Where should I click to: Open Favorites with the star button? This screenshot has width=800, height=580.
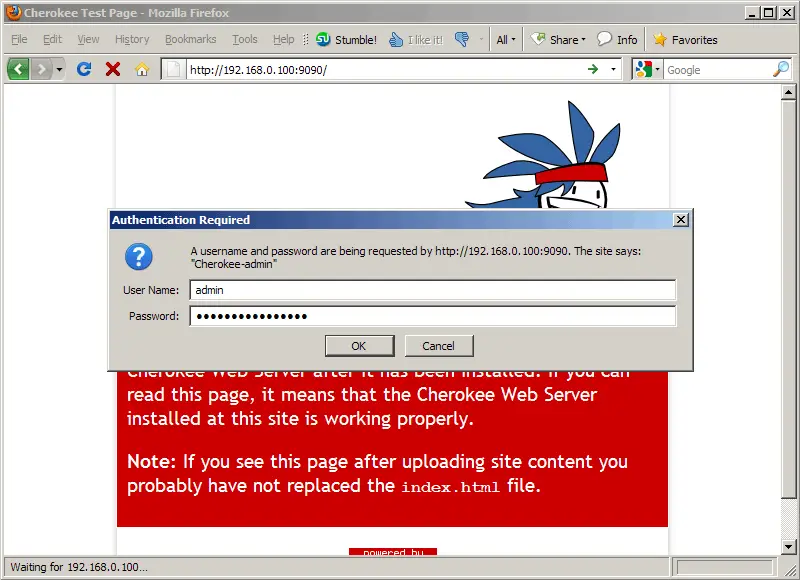(685, 39)
